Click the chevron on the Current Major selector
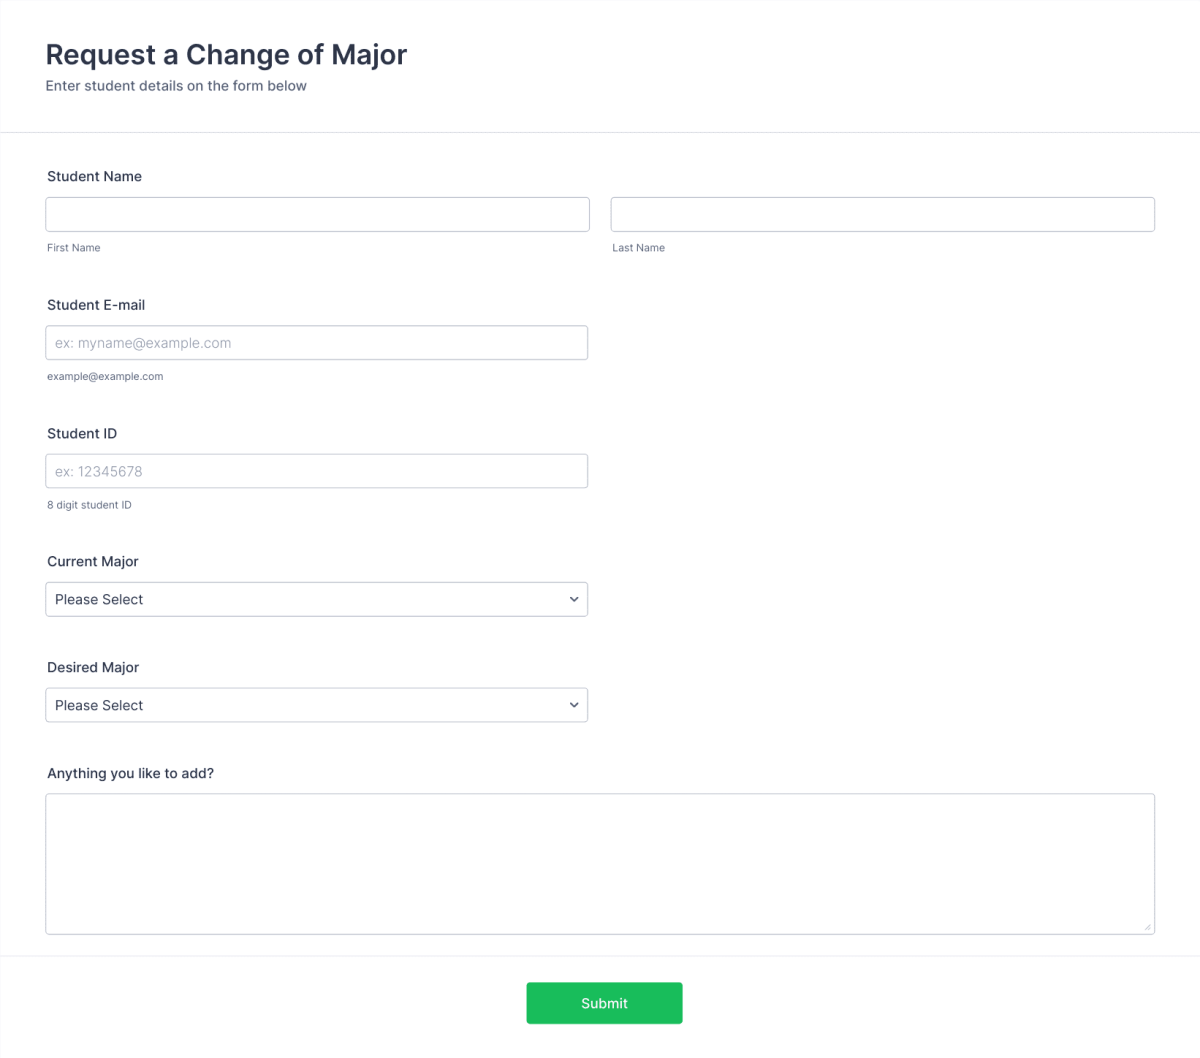Image resolution: width=1200 pixels, height=1058 pixels. (574, 599)
